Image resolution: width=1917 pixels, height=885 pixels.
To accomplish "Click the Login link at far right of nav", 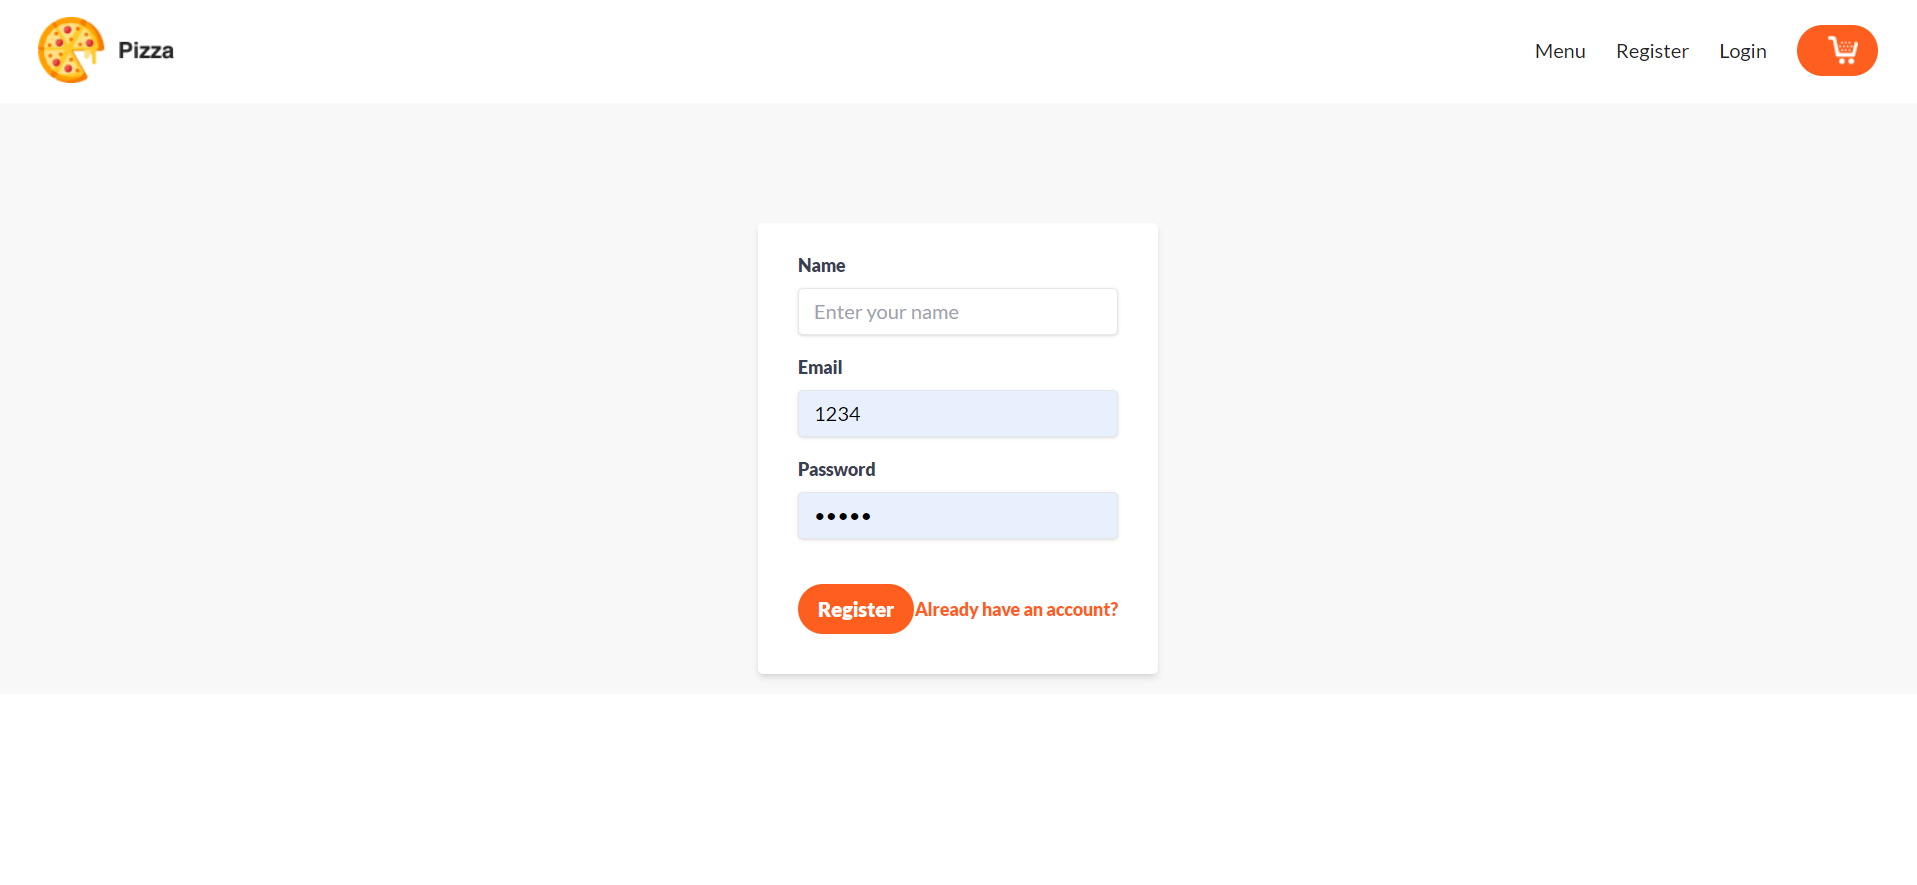I will (1742, 50).
